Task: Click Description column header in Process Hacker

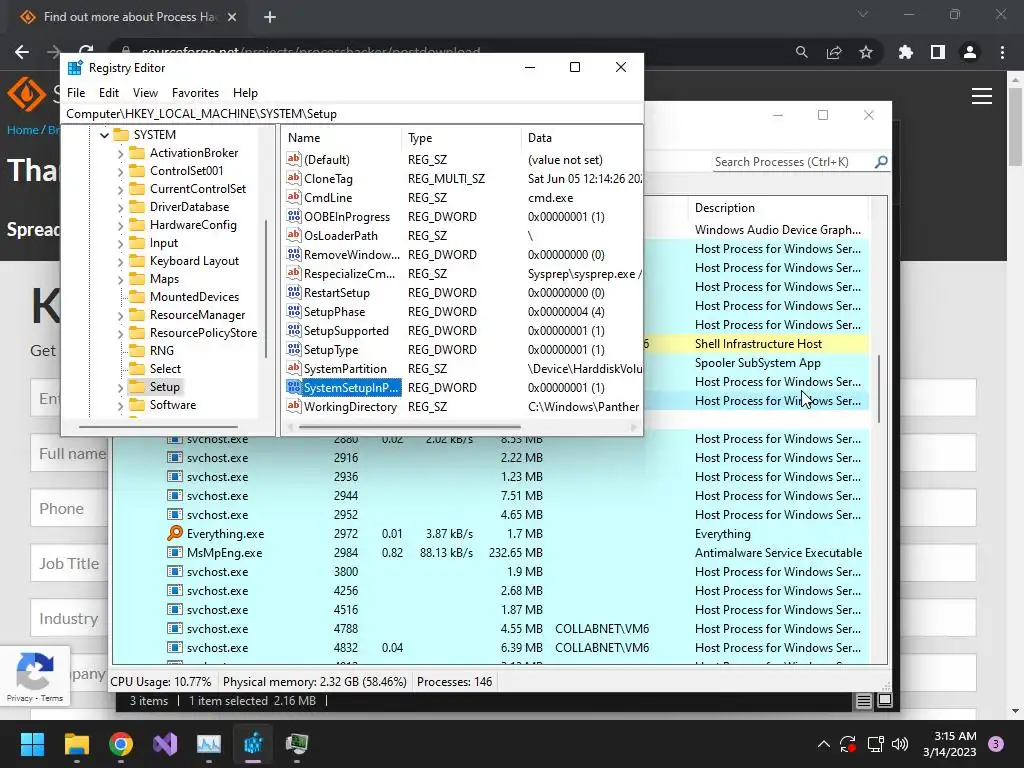Action: pos(724,208)
